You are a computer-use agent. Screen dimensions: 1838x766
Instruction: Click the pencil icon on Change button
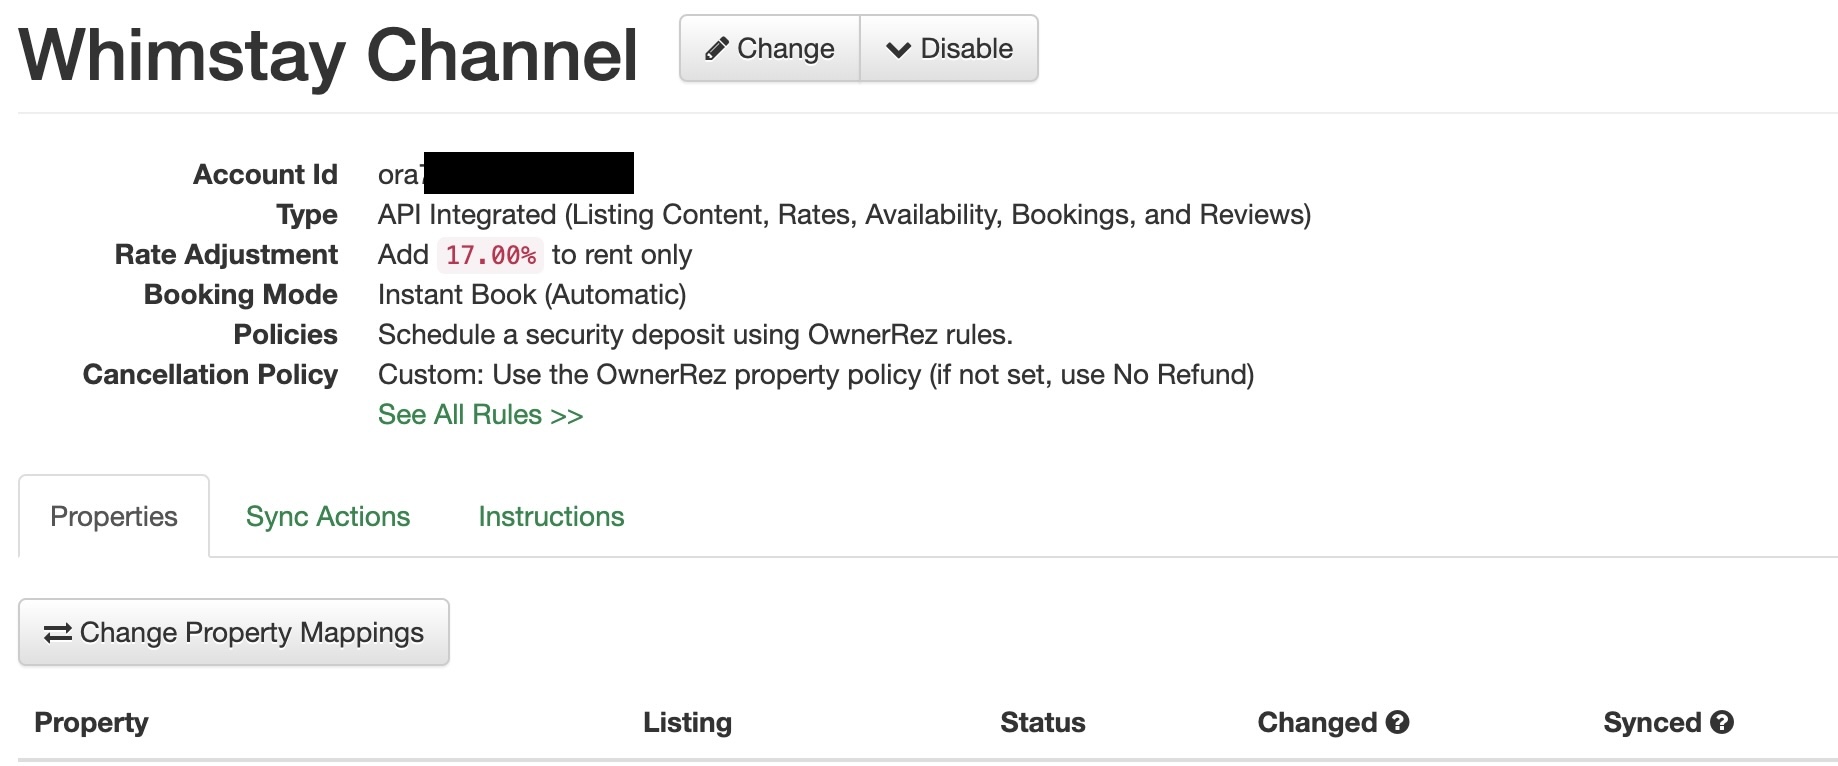pyautogui.click(x=716, y=49)
